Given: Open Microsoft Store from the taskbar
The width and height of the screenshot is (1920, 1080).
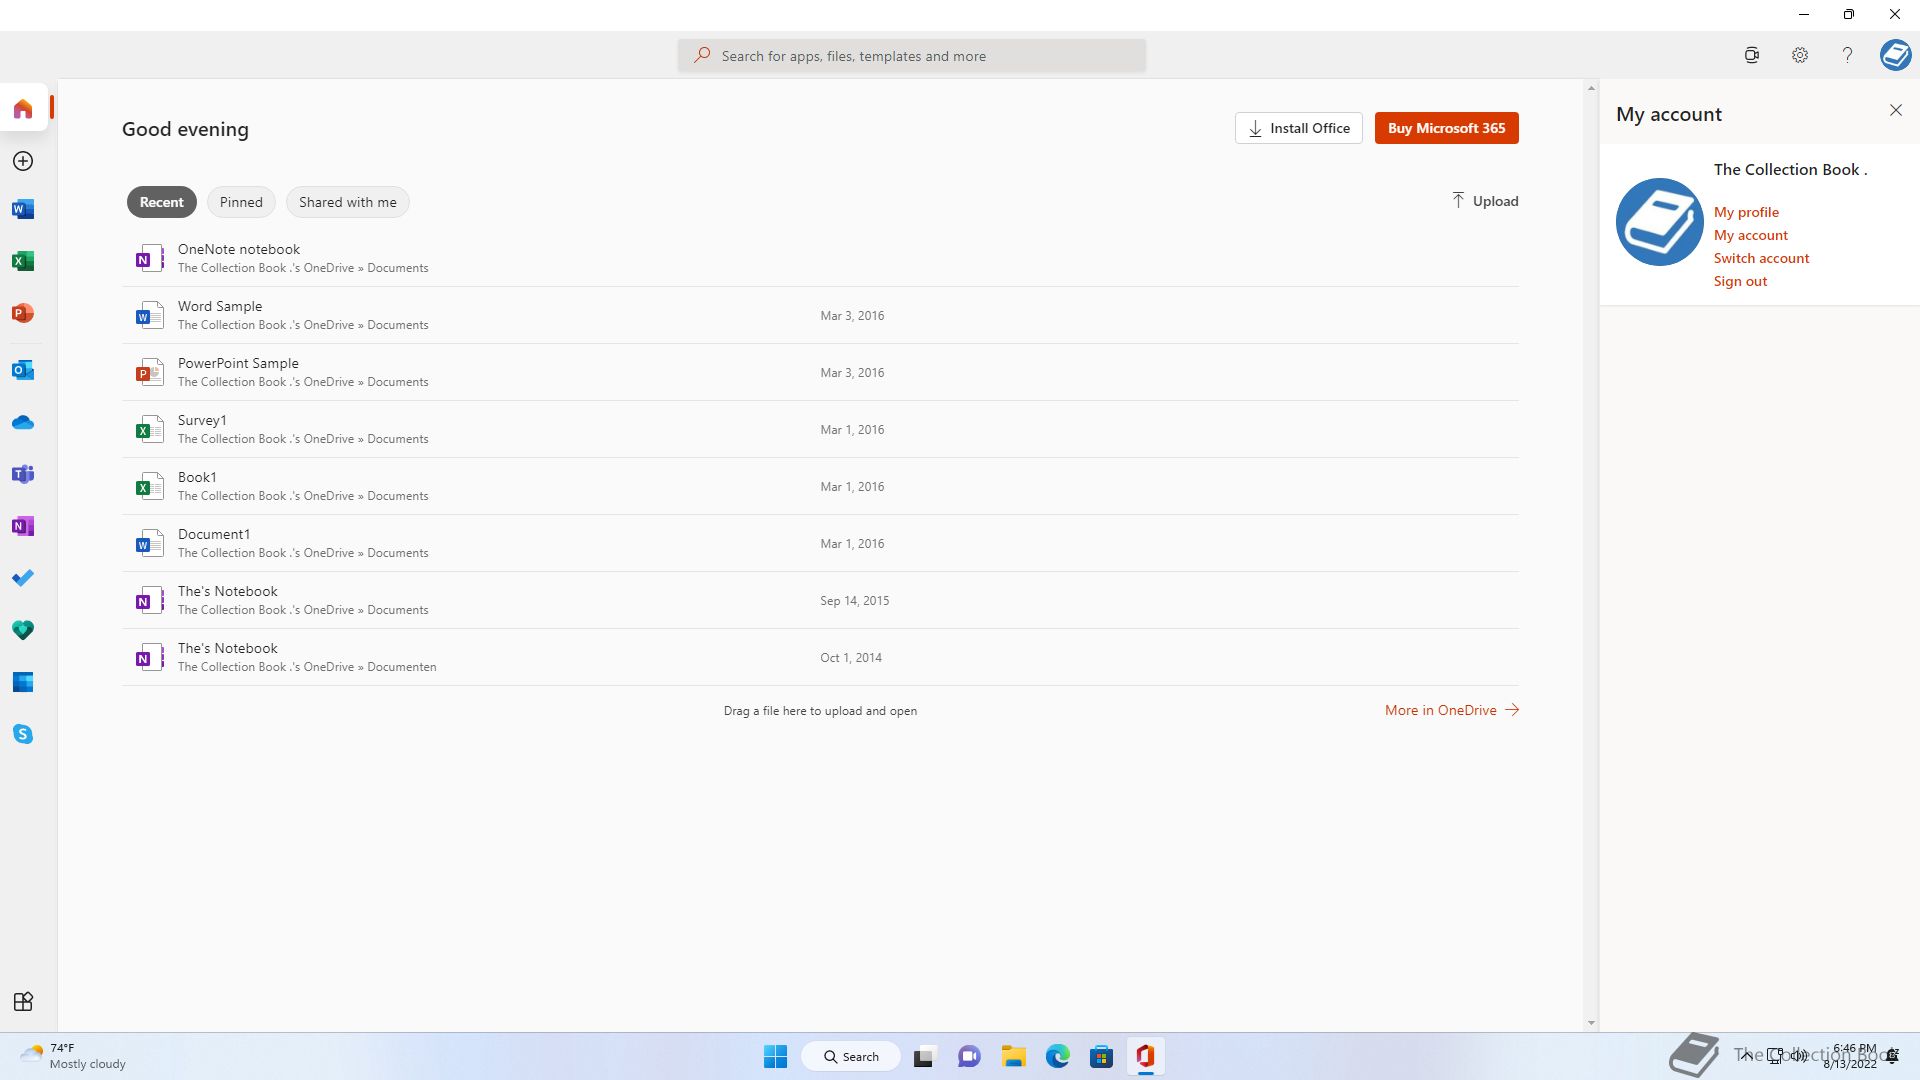Looking at the screenshot, I should (x=1101, y=1056).
